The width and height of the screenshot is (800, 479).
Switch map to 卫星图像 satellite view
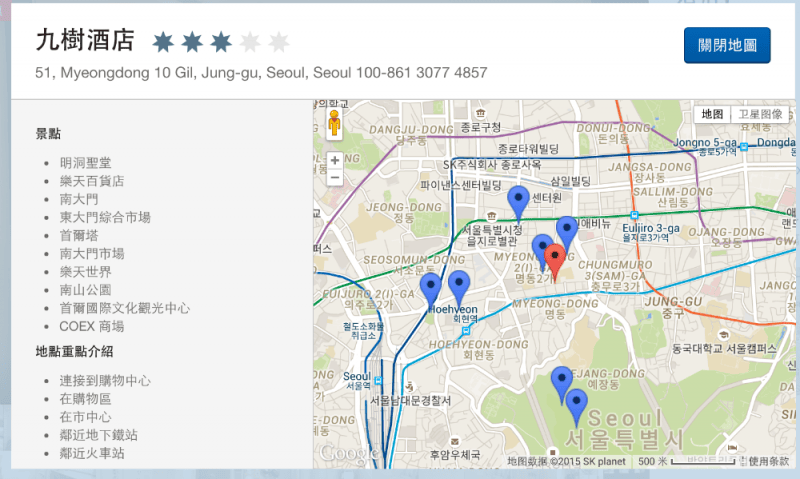pyautogui.click(x=760, y=114)
